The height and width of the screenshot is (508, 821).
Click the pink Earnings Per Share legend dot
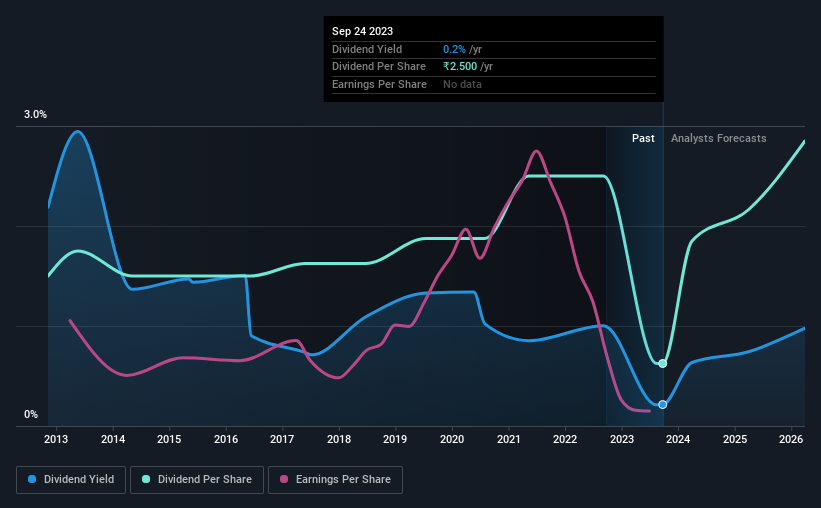(284, 479)
